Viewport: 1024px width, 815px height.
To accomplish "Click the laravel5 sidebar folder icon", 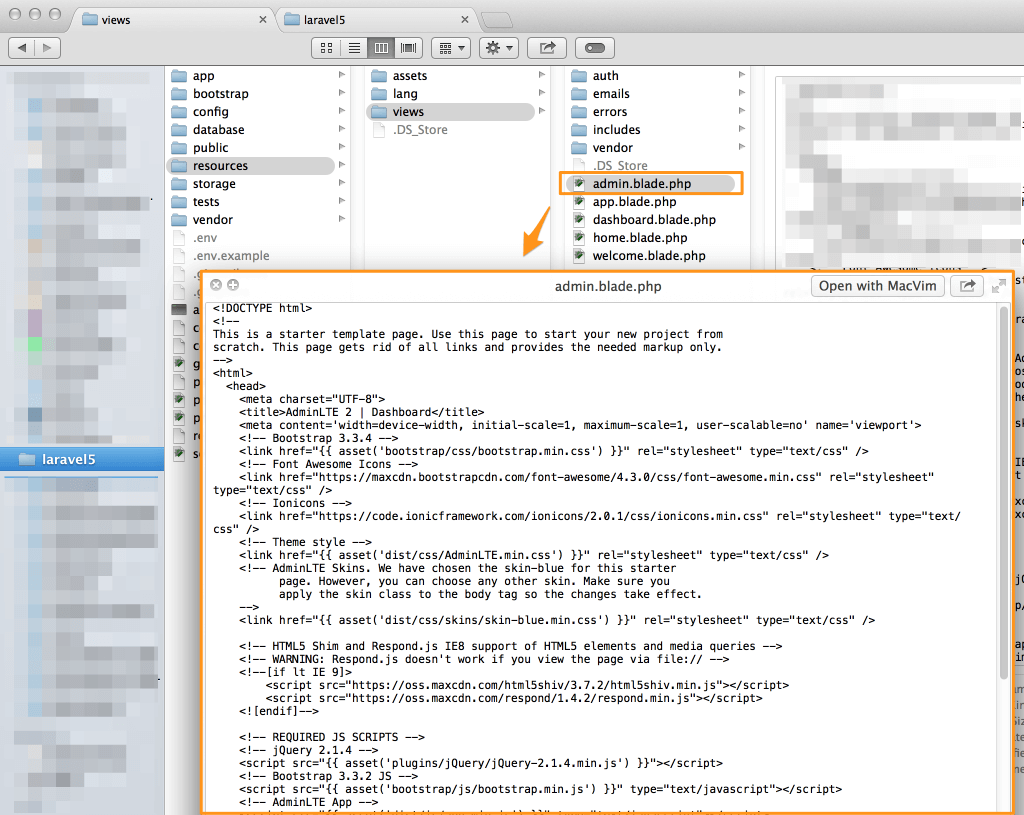I will 27,459.
